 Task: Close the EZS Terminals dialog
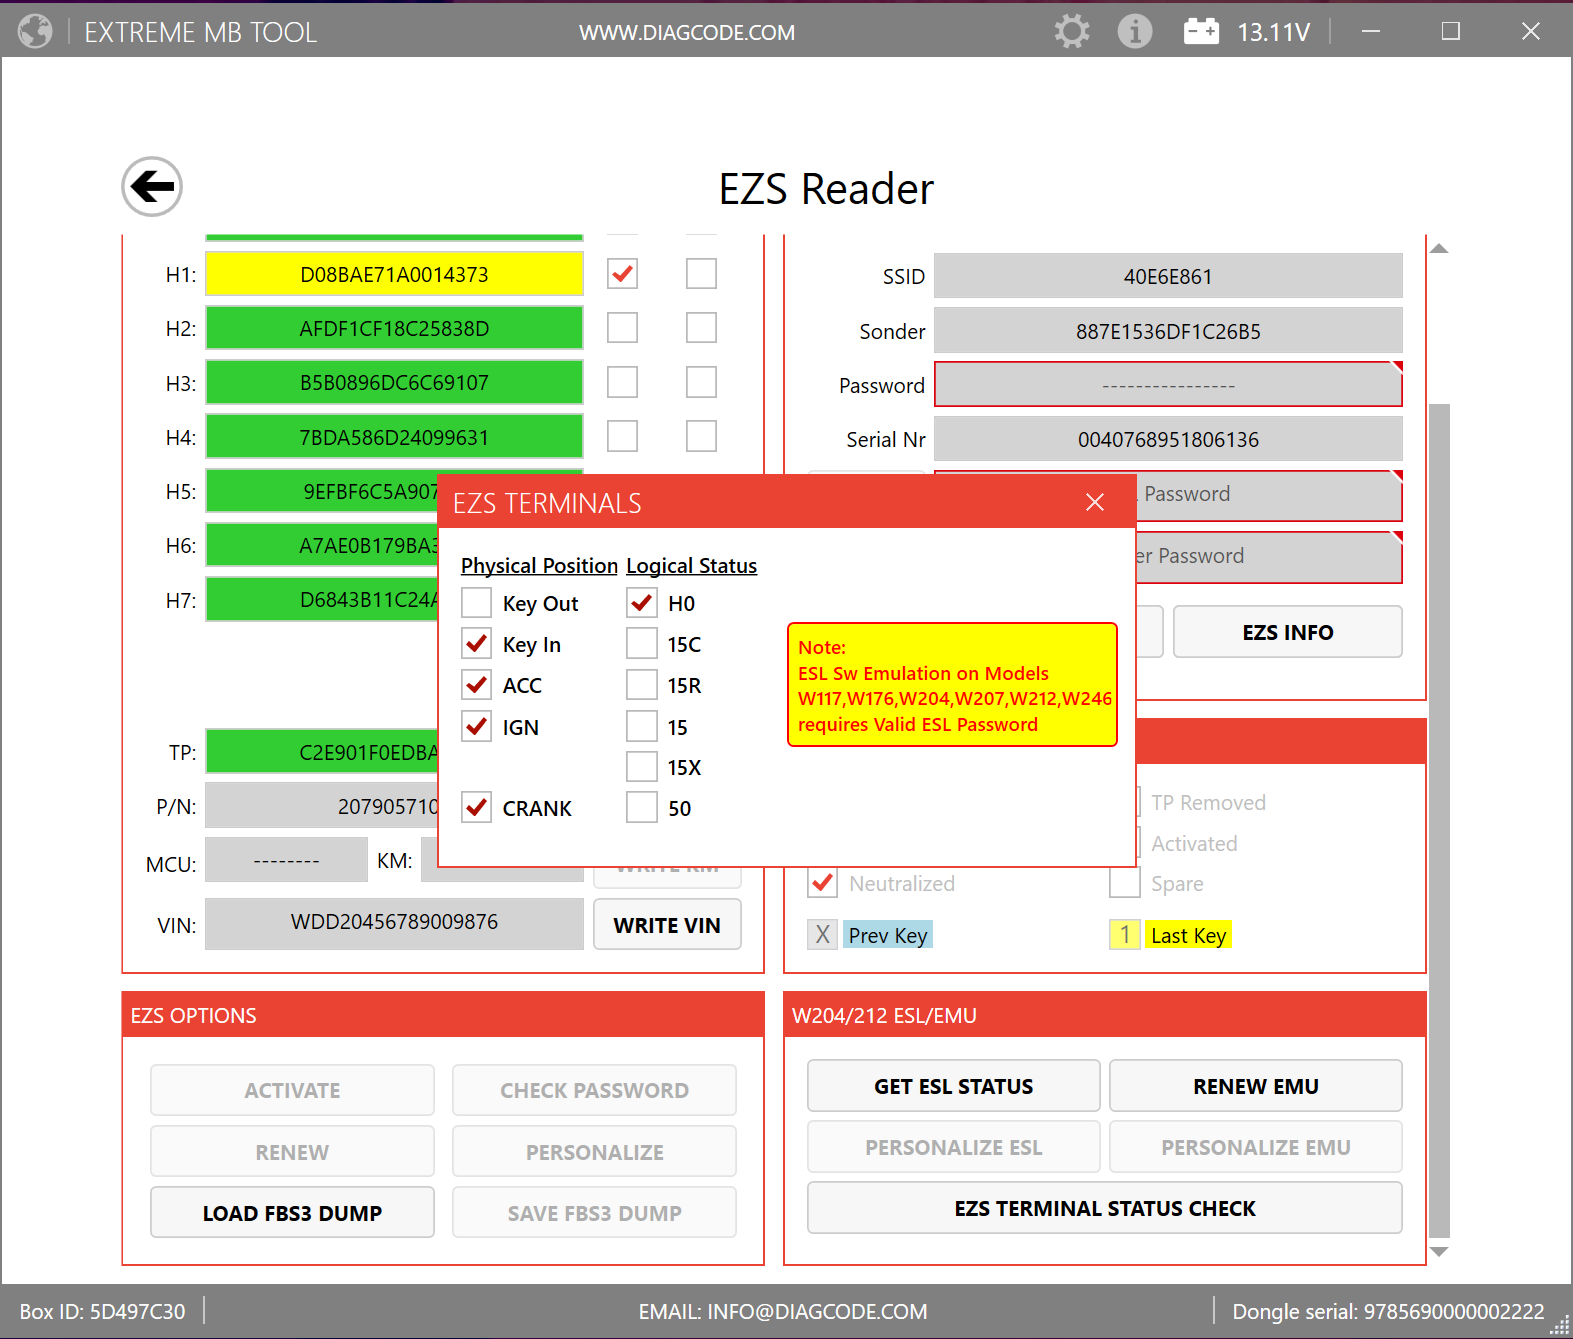tap(1095, 502)
